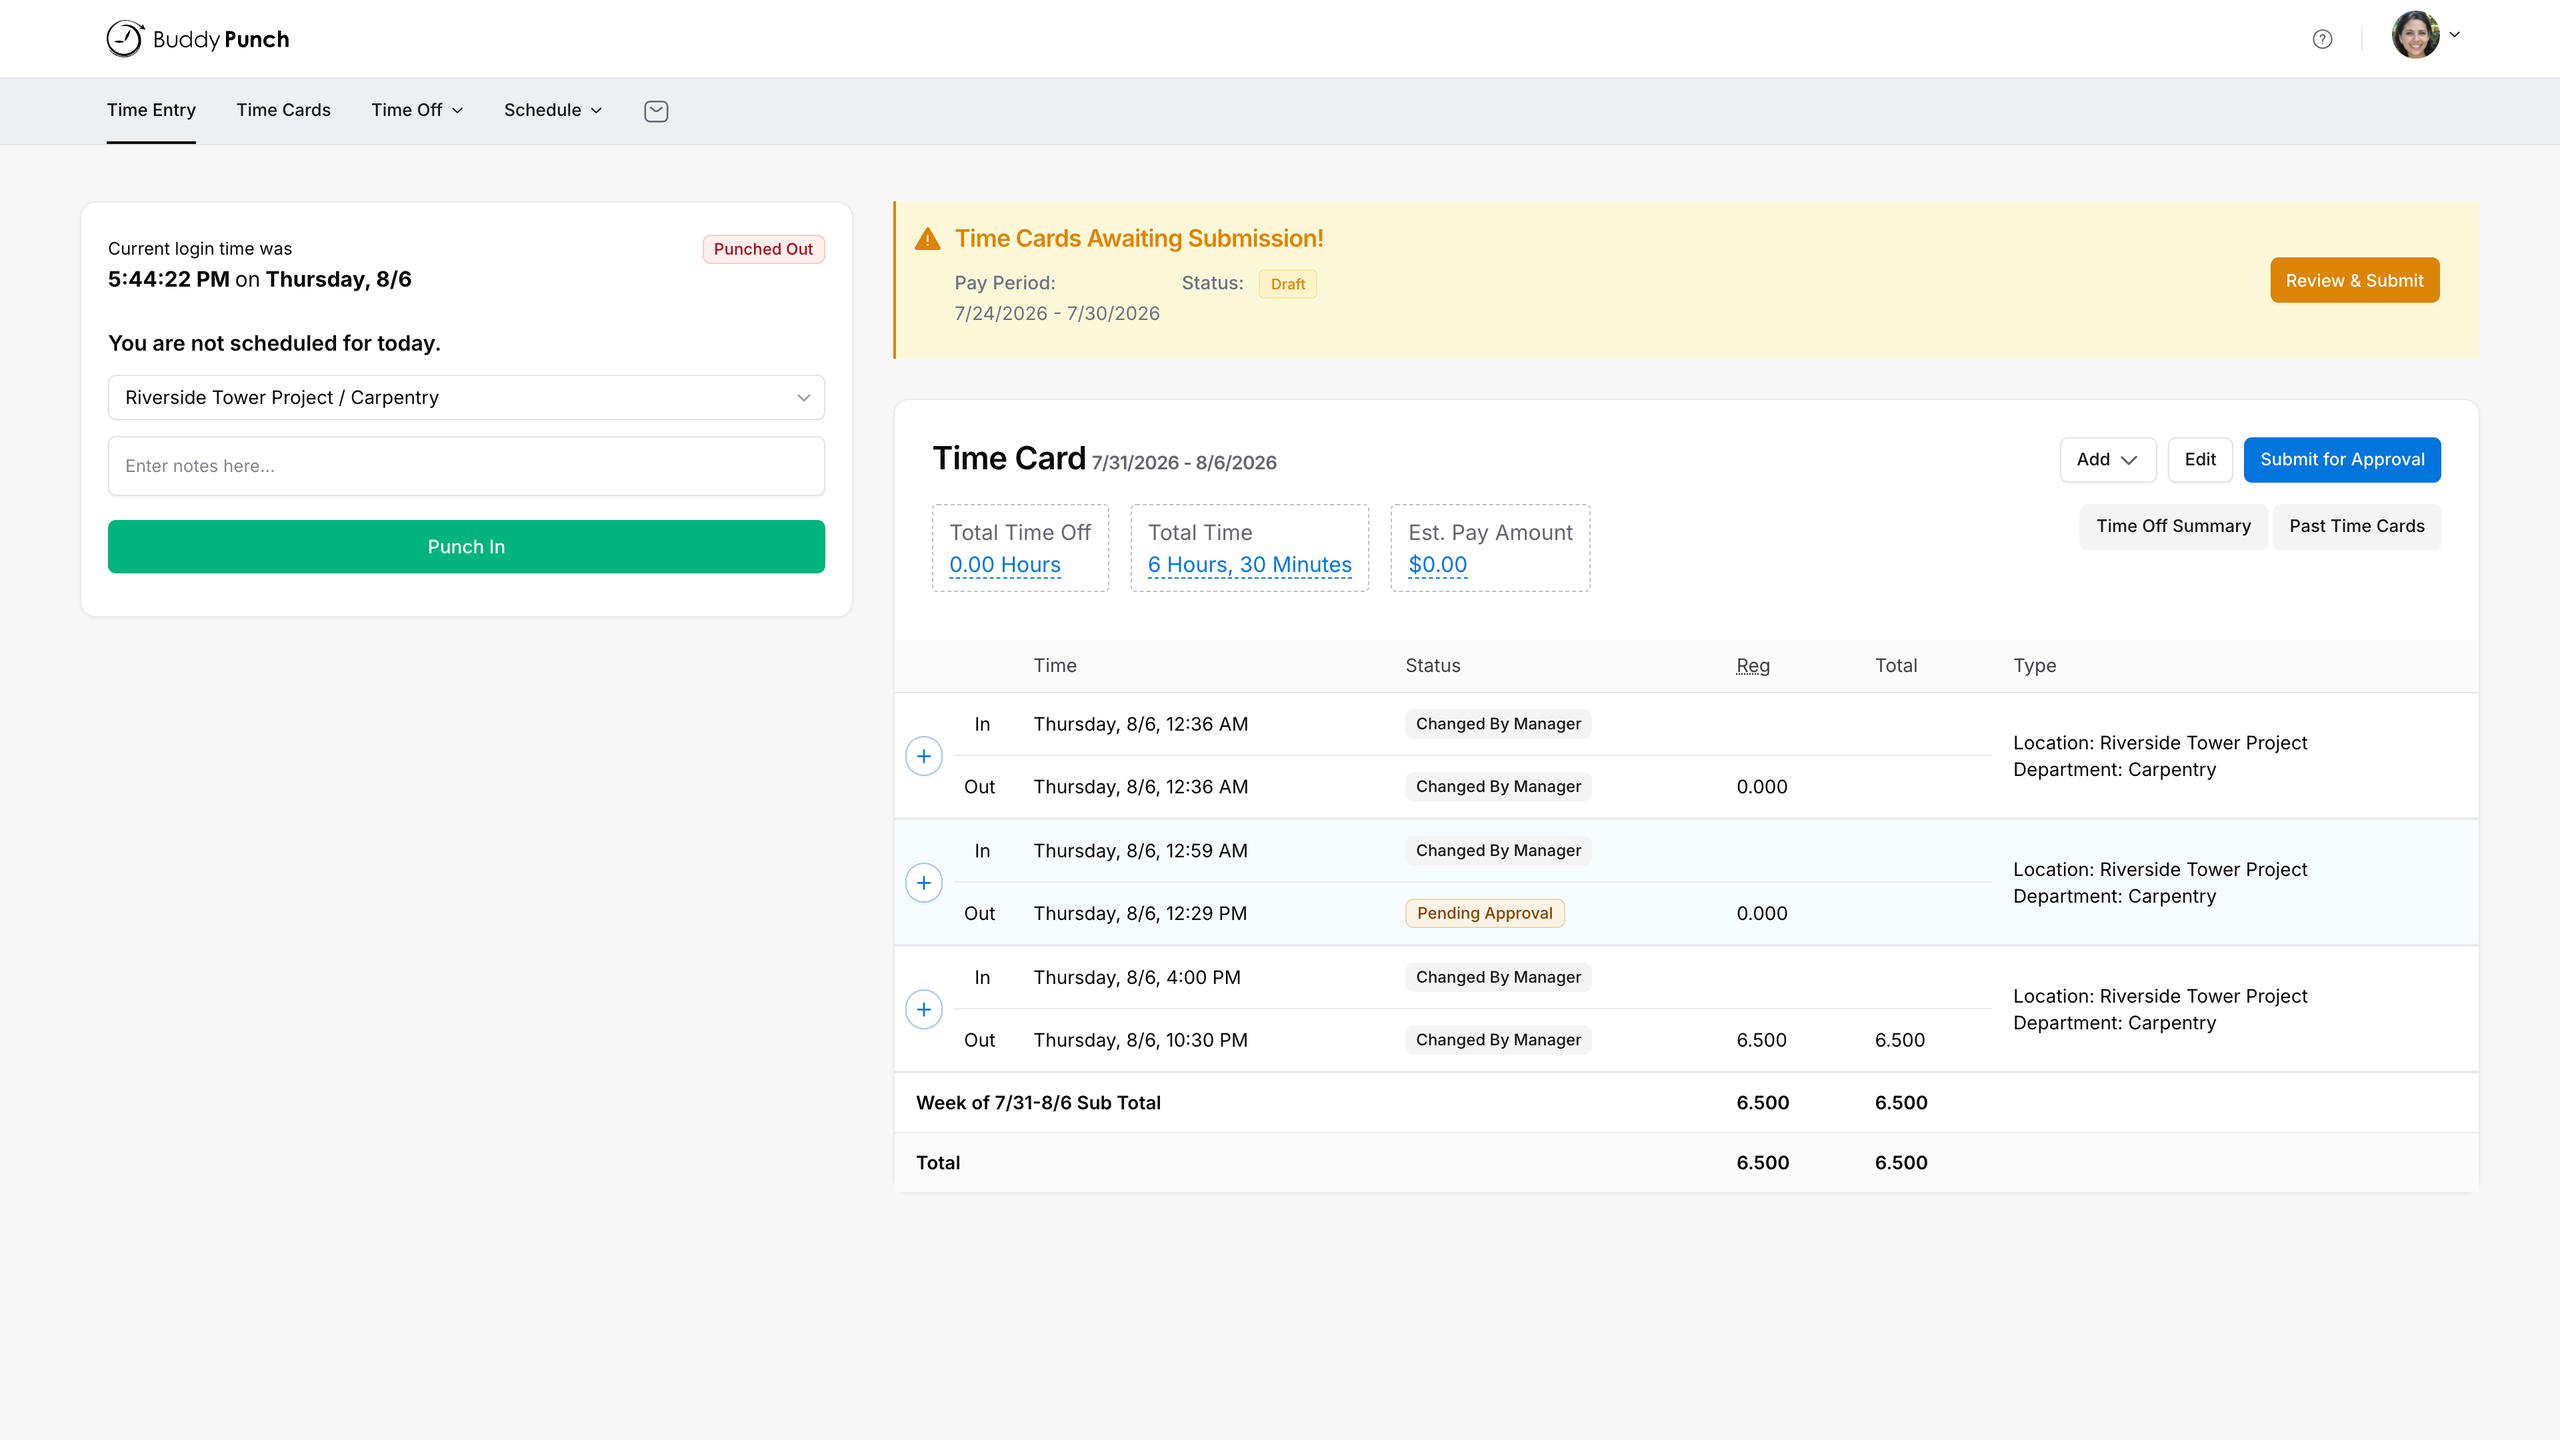Expand the 4:00 PM punch row plus icon
This screenshot has height=1440, width=2560.
point(924,1009)
